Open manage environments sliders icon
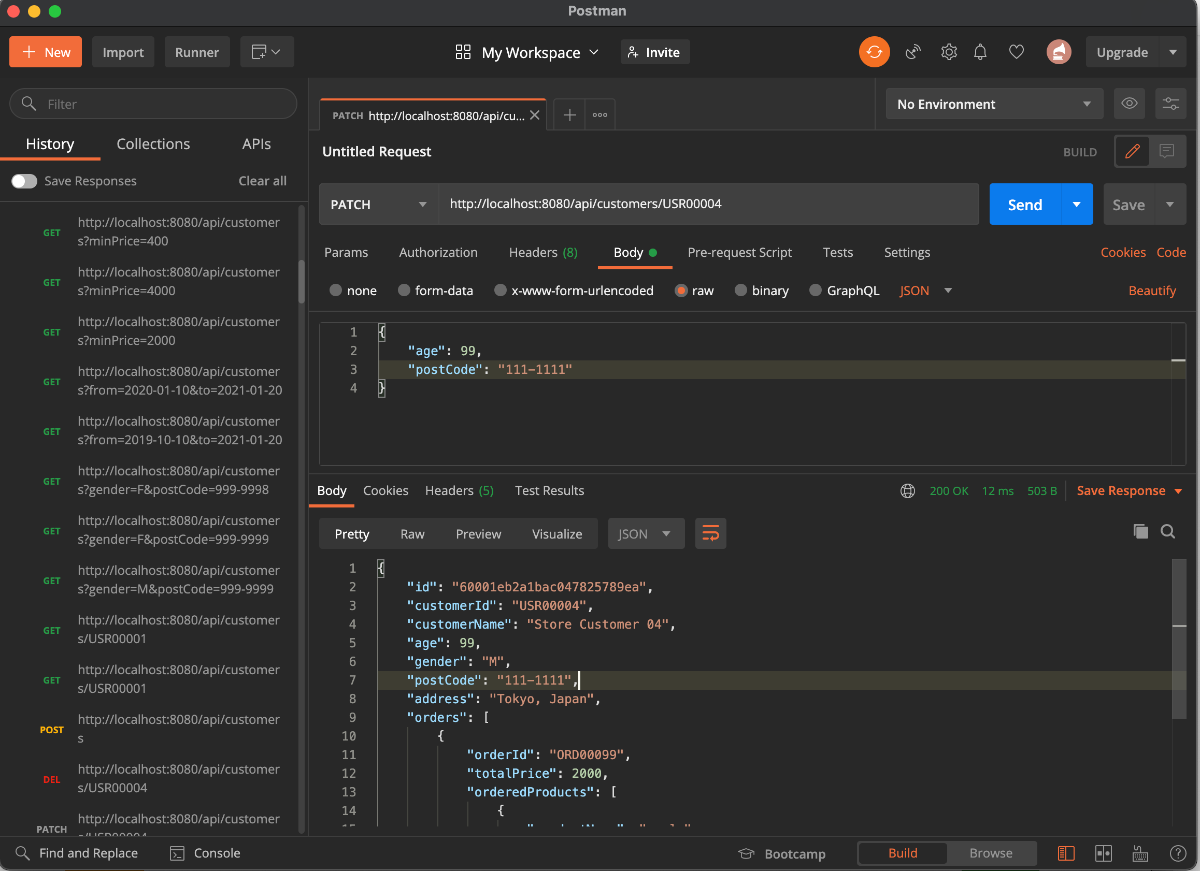 point(1170,104)
